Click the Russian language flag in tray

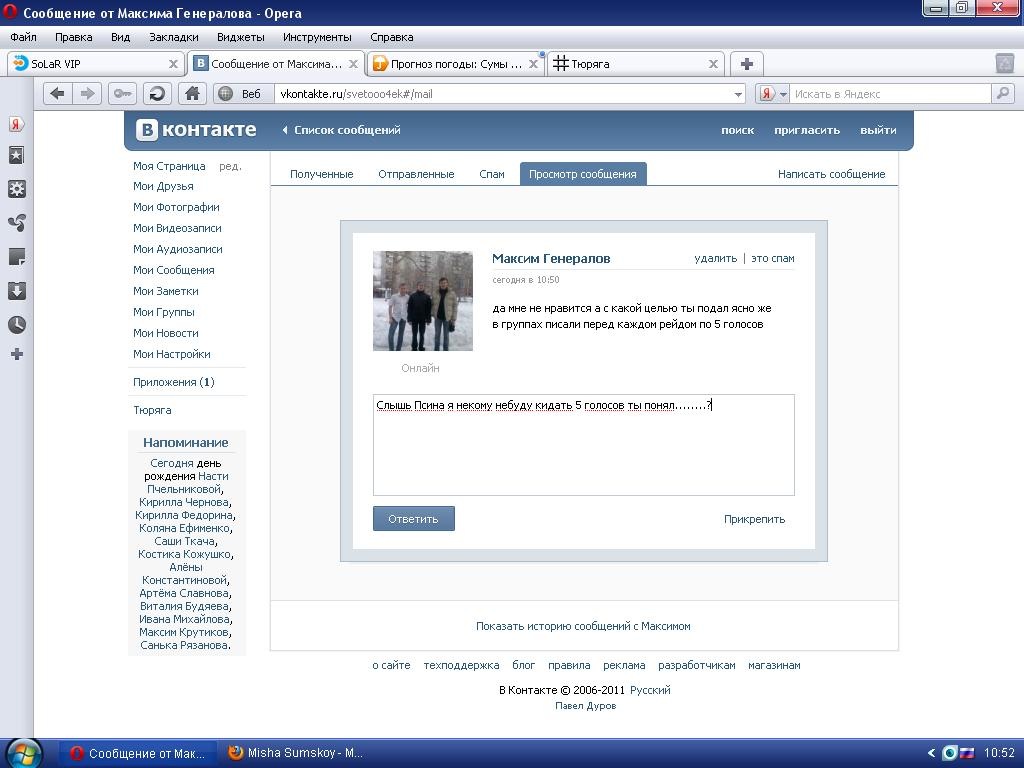pyautogui.click(x=967, y=753)
